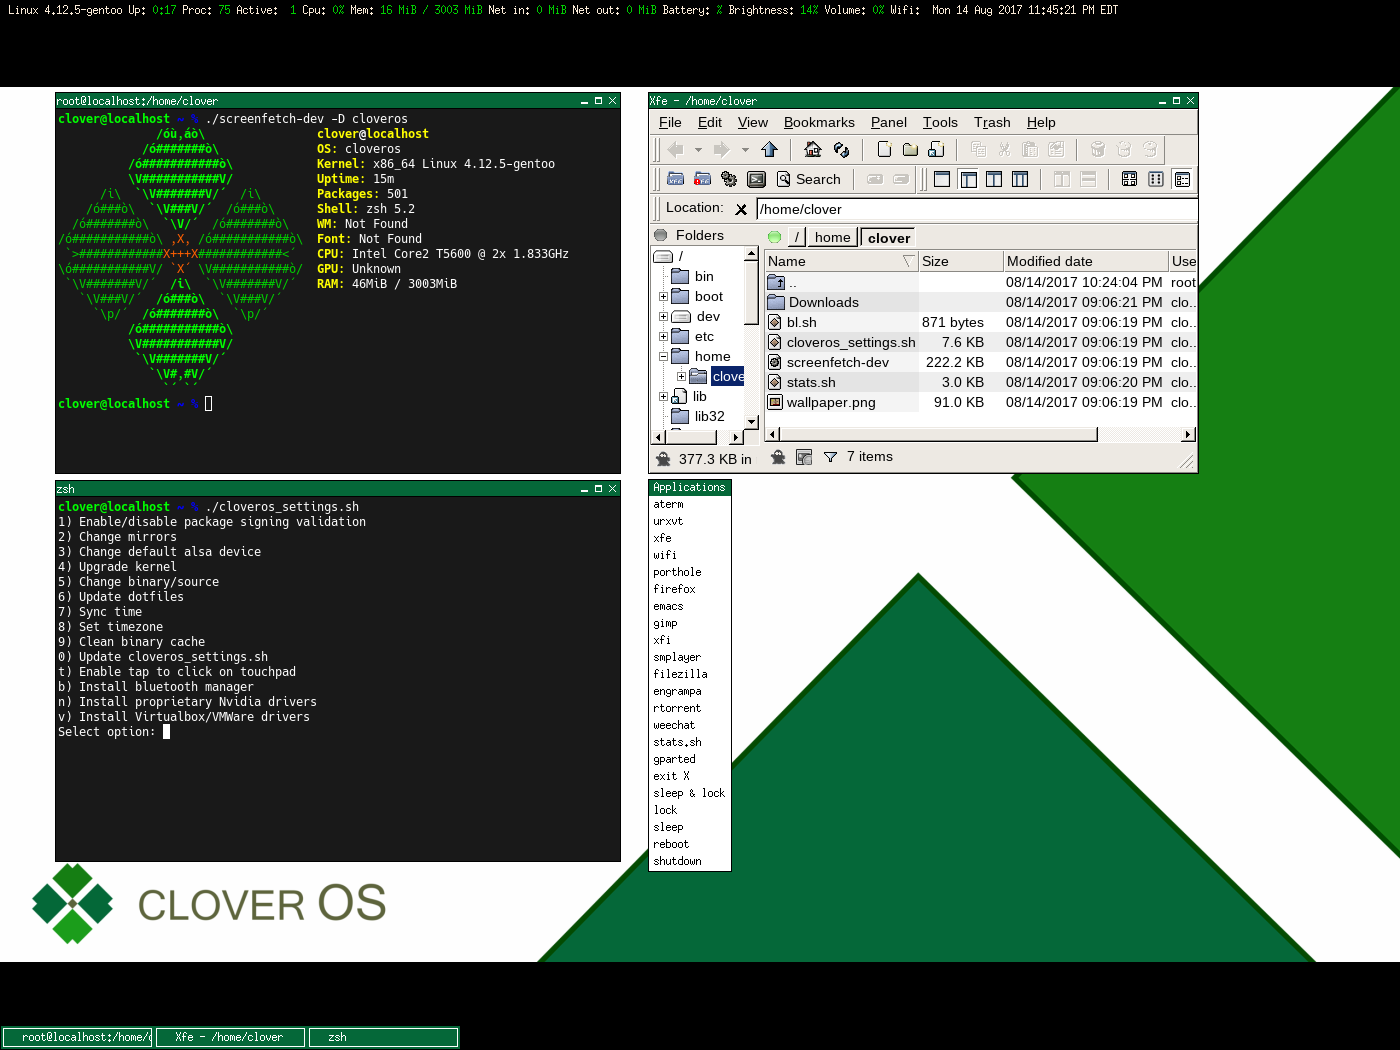Open the forward history dropdown arrow
Screen dimensions: 1400x1050
pyautogui.click(x=744, y=149)
